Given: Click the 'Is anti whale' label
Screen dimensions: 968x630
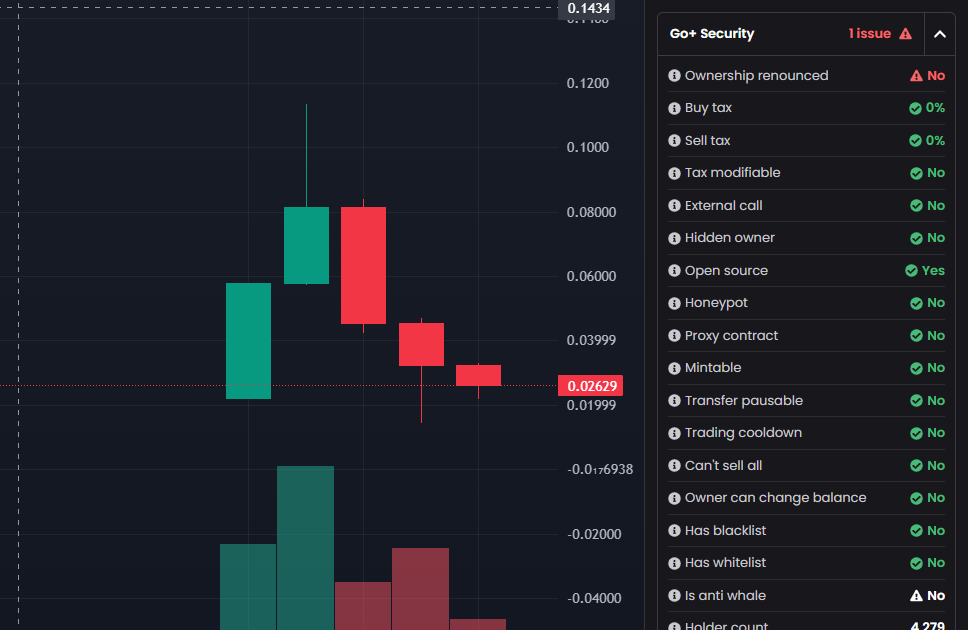Looking at the screenshot, I should coord(725,595).
